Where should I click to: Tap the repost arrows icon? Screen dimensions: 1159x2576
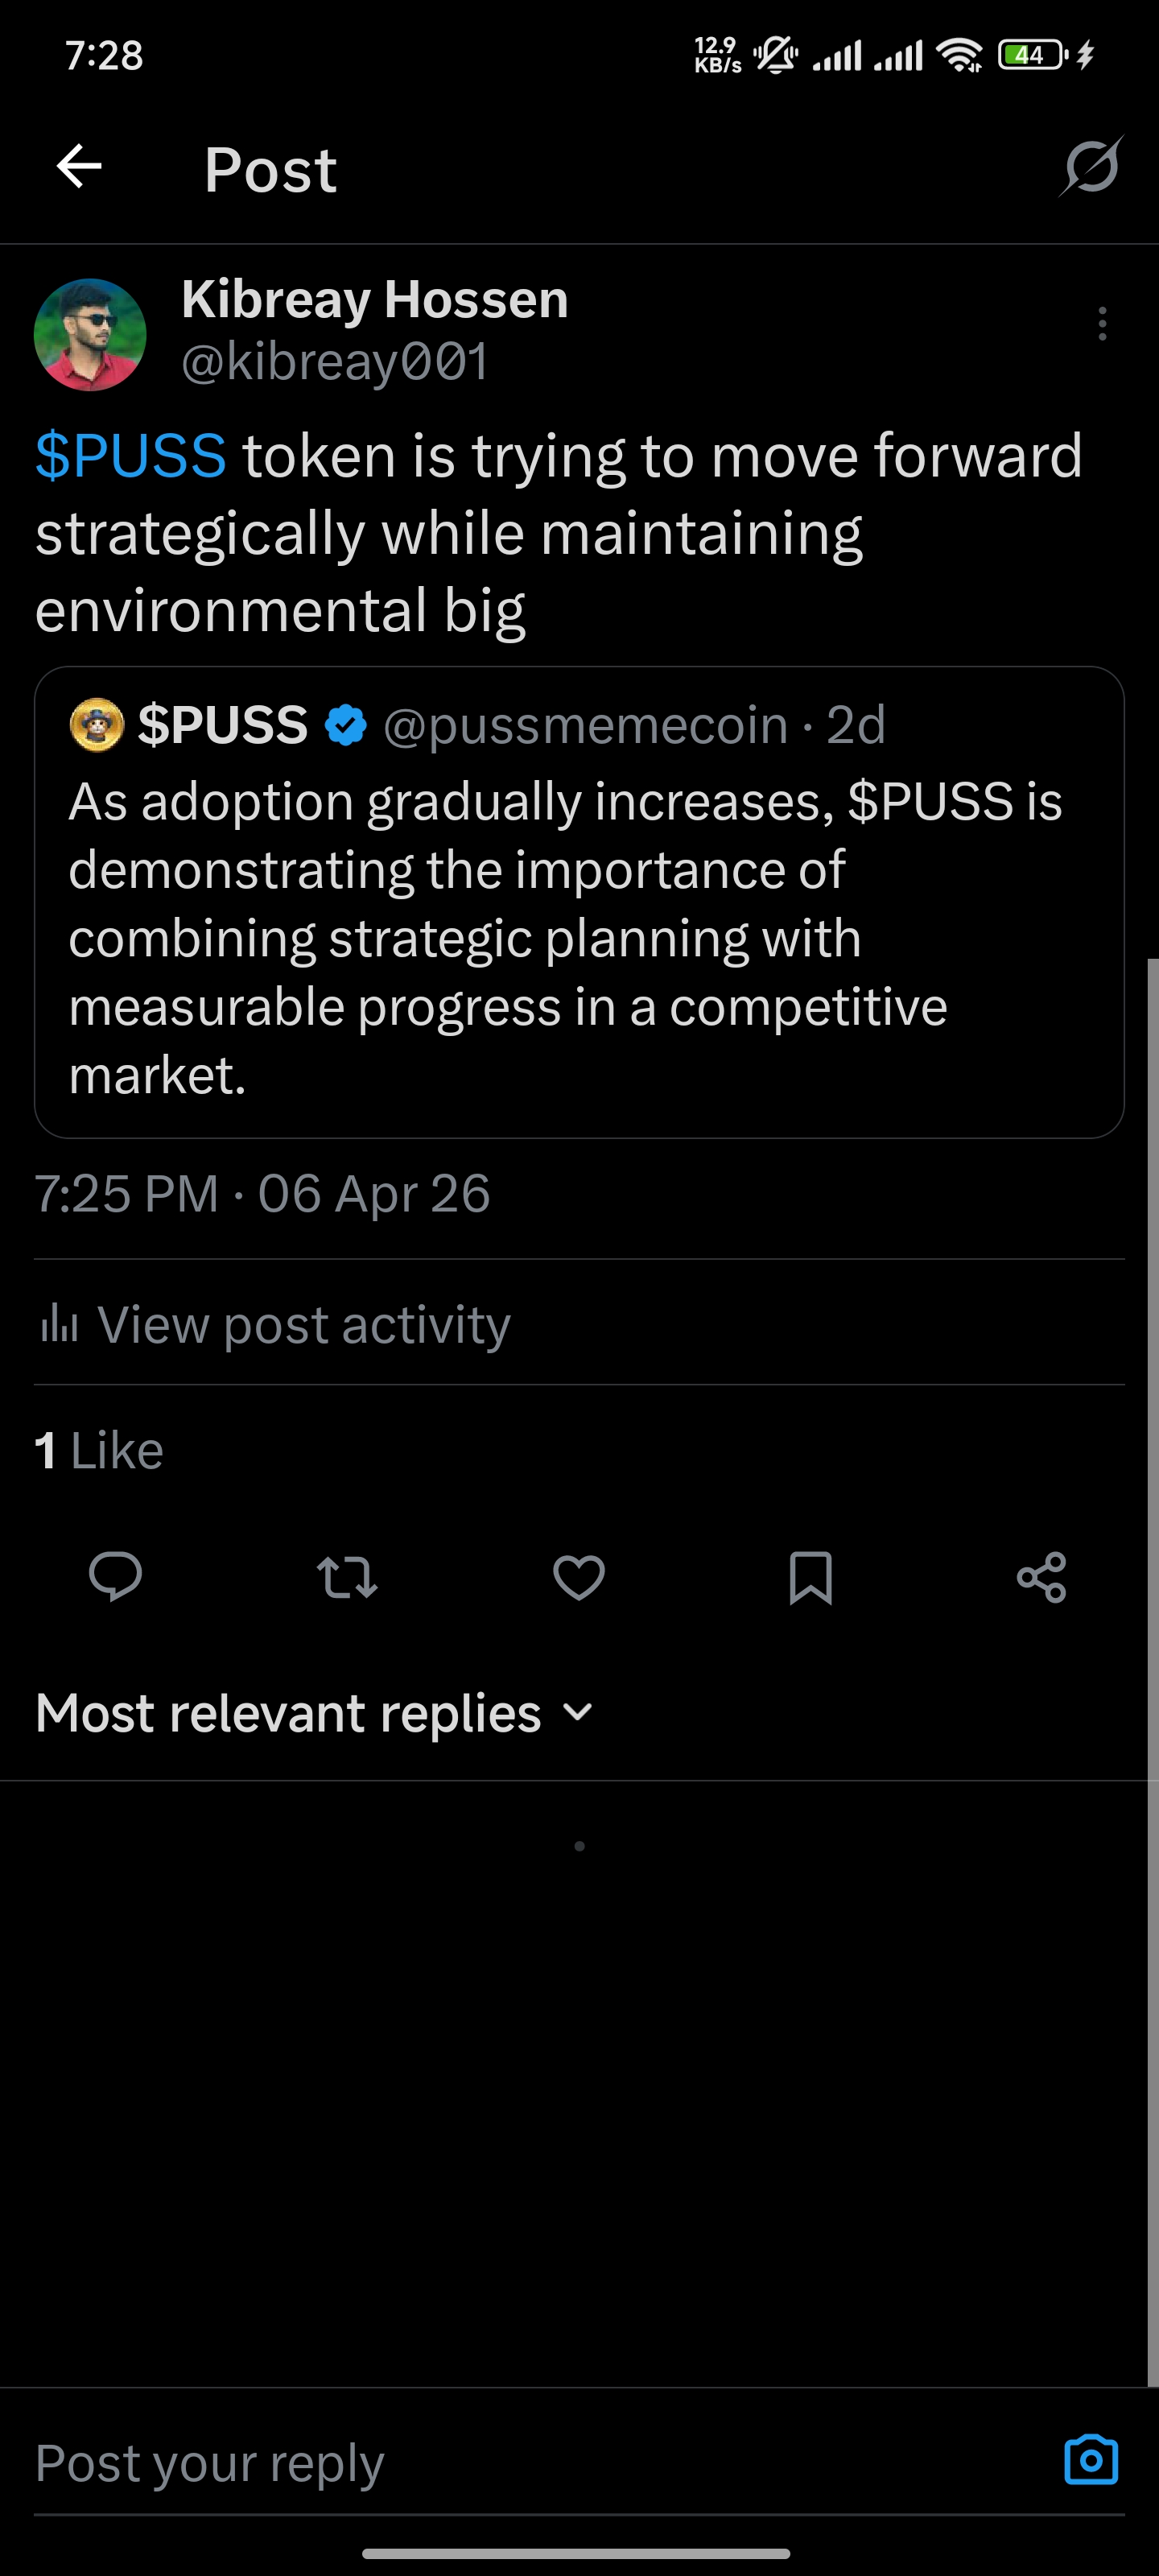[347, 1577]
